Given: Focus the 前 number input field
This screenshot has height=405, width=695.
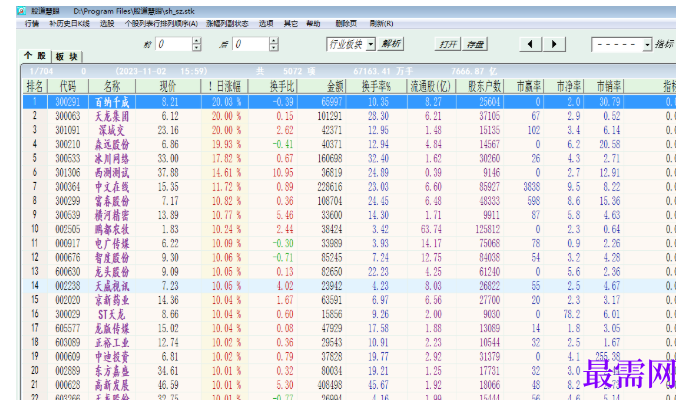Looking at the screenshot, I should click(x=174, y=44).
